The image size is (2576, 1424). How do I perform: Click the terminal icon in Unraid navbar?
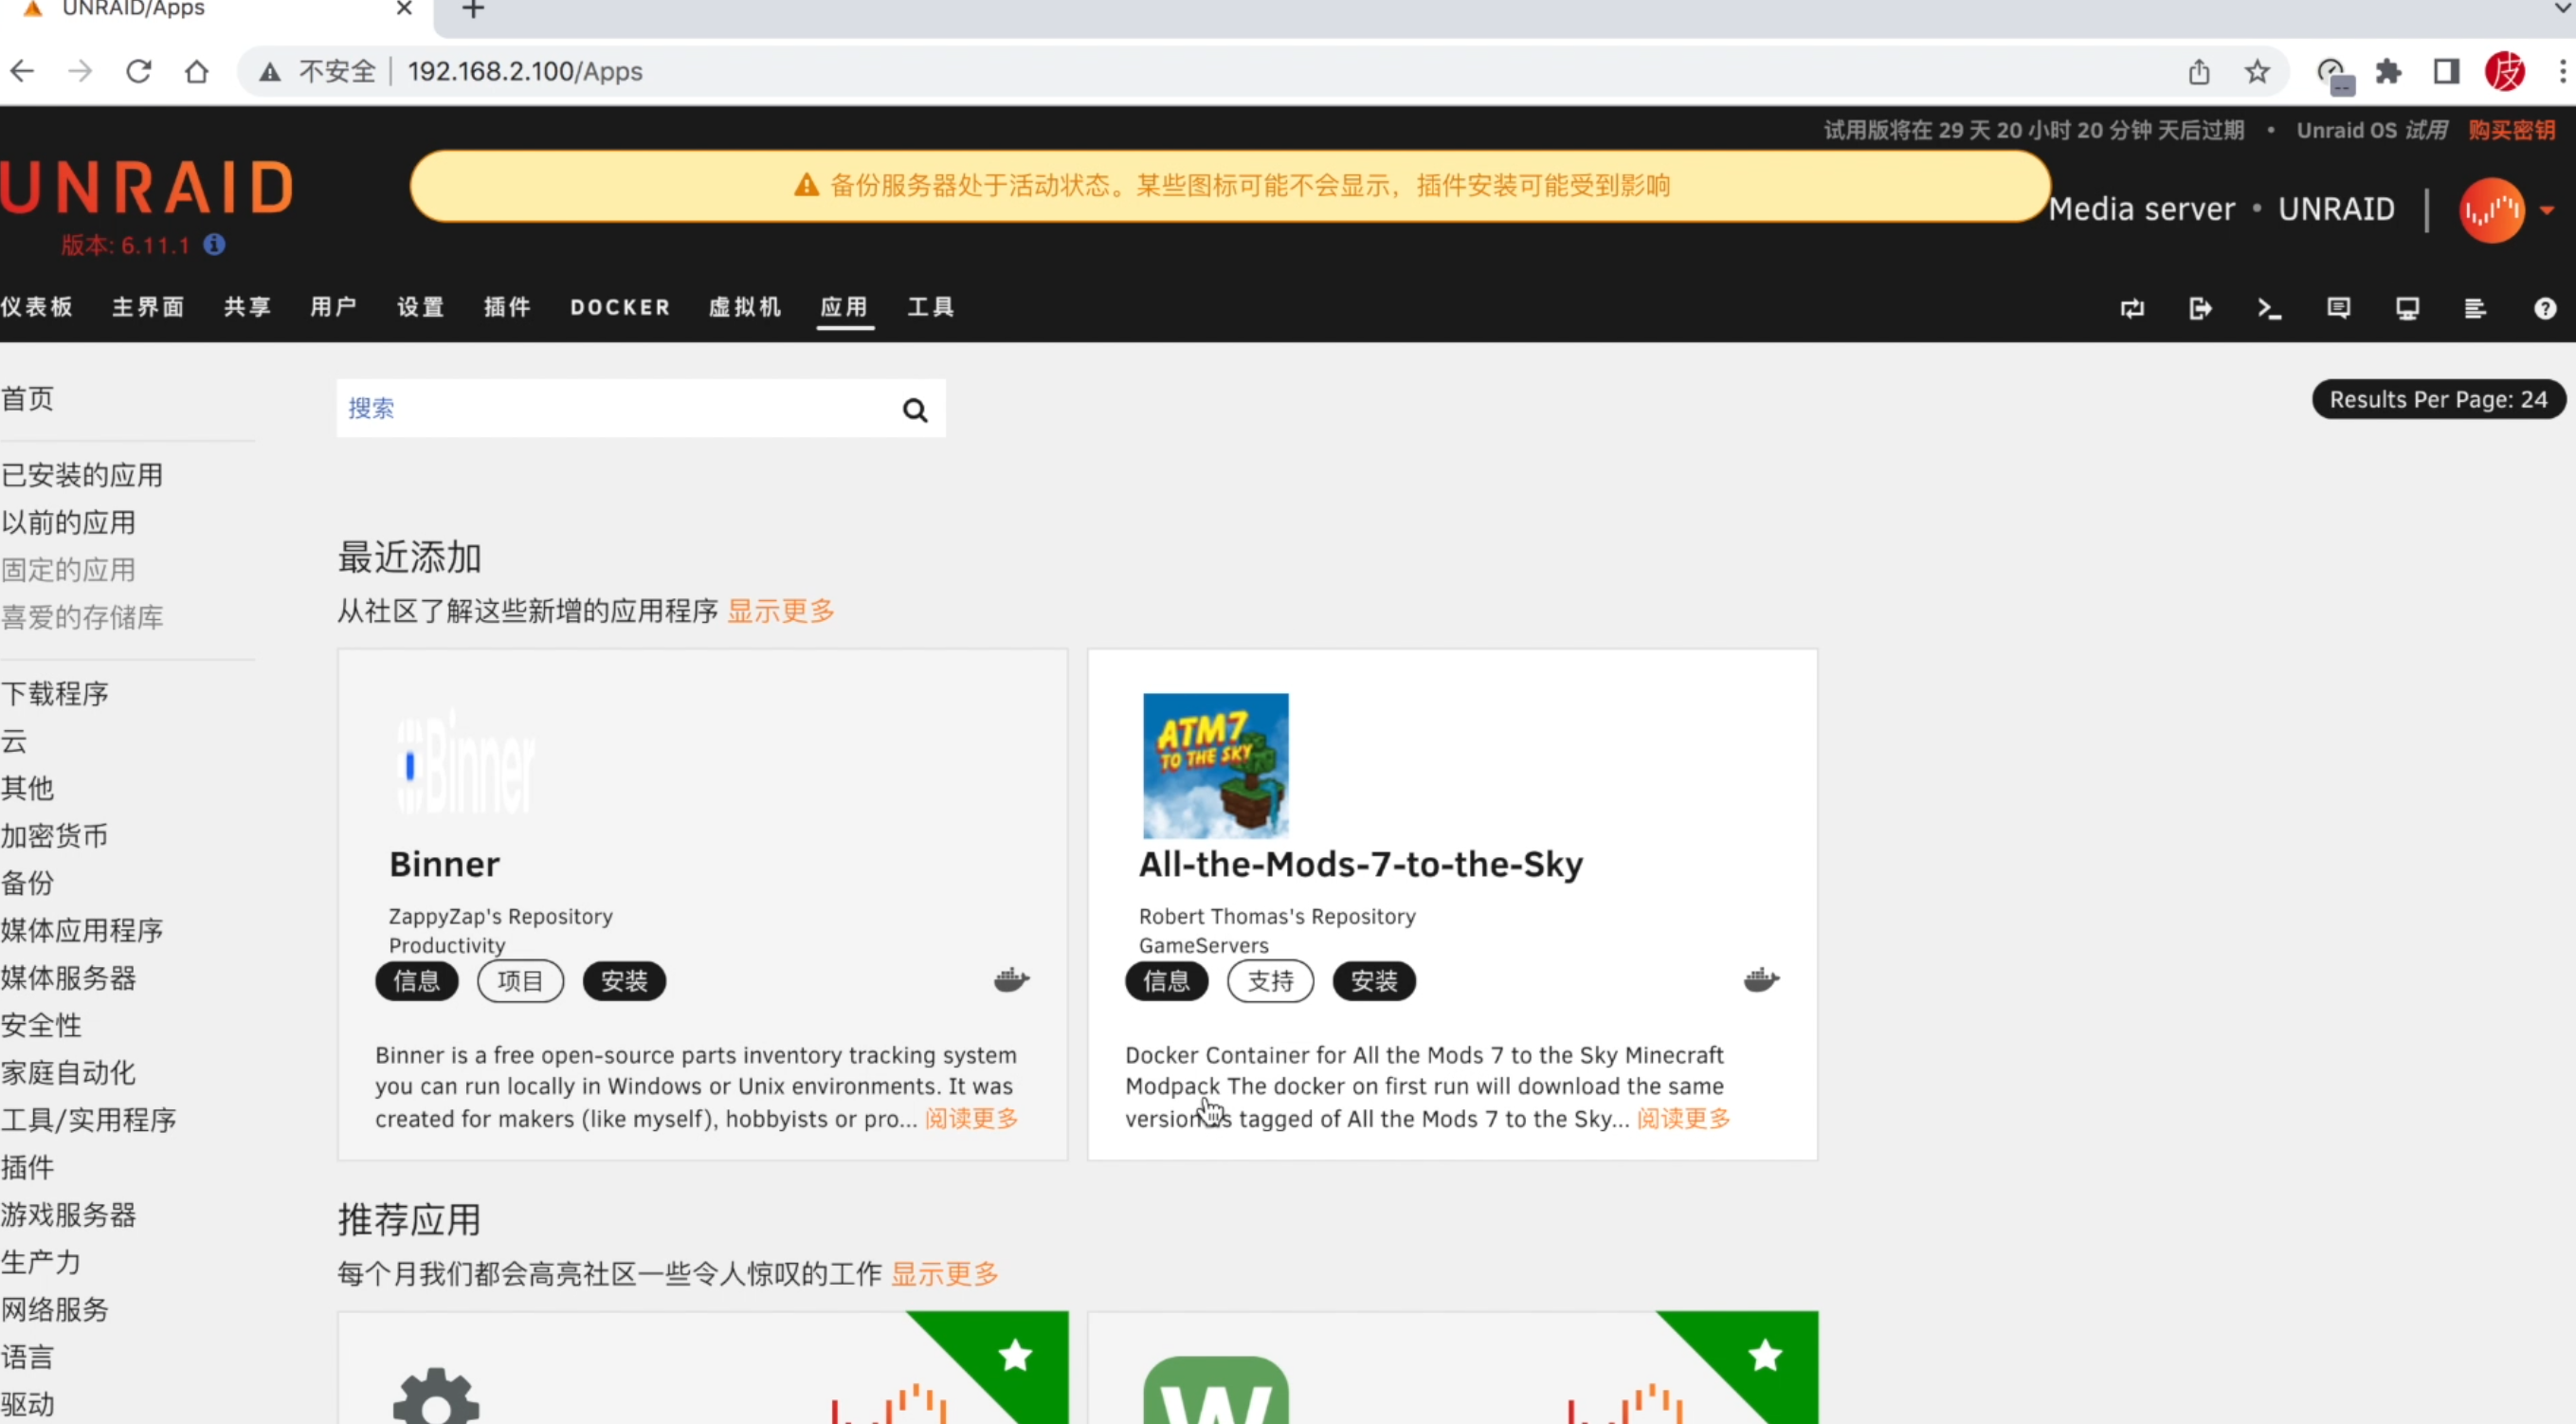coord(2269,308)
